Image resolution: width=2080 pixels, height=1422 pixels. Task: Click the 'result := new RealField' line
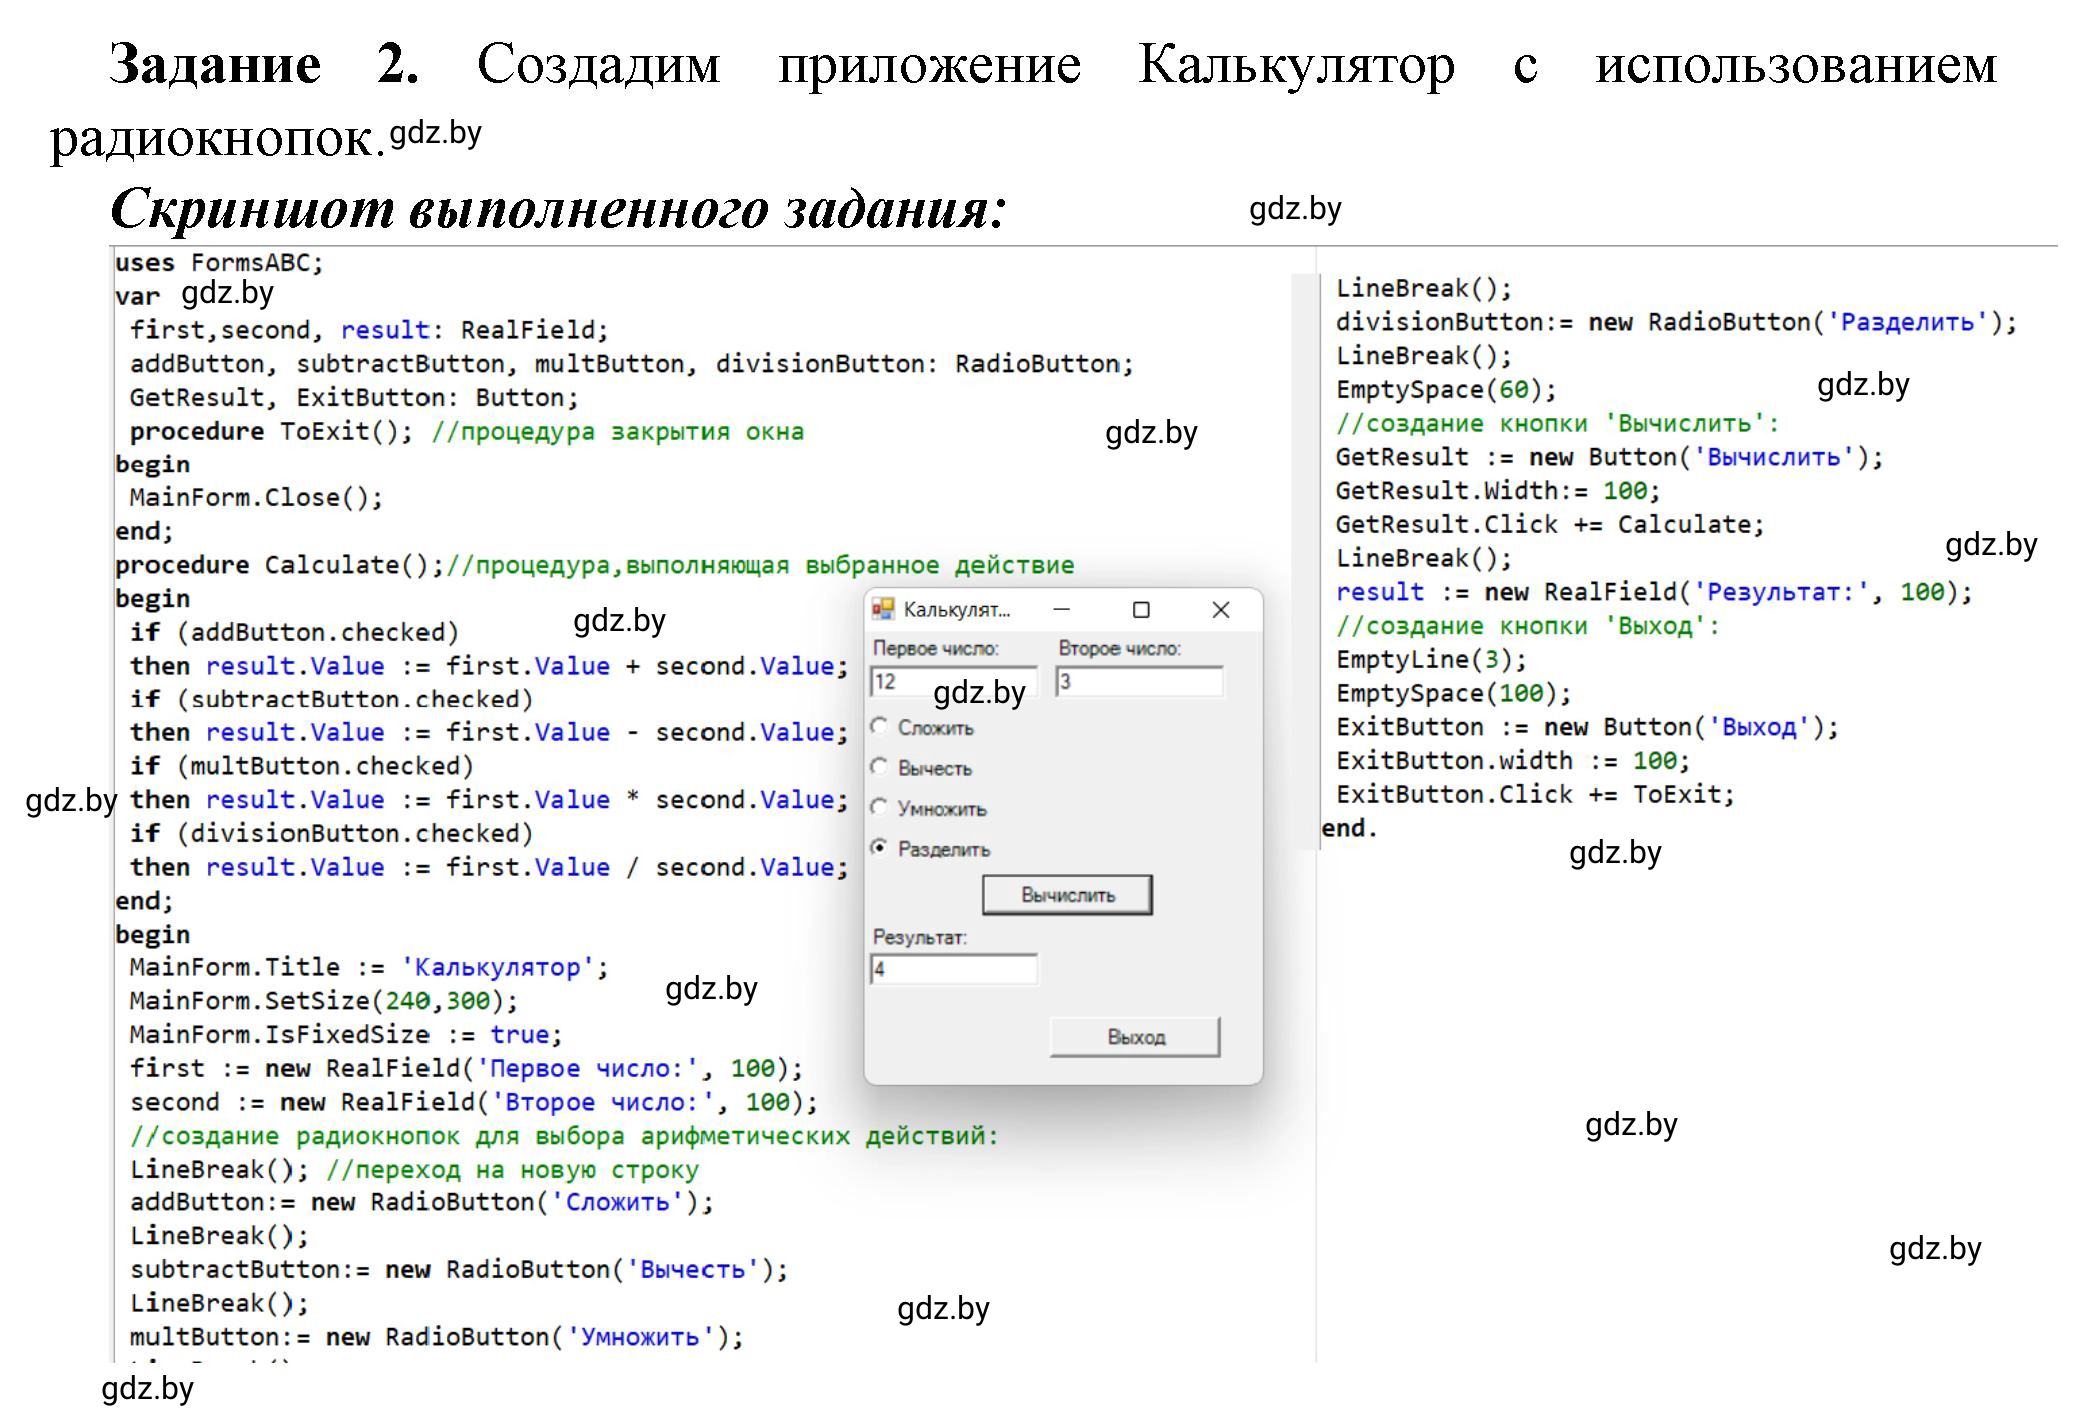coord(1654,592)
